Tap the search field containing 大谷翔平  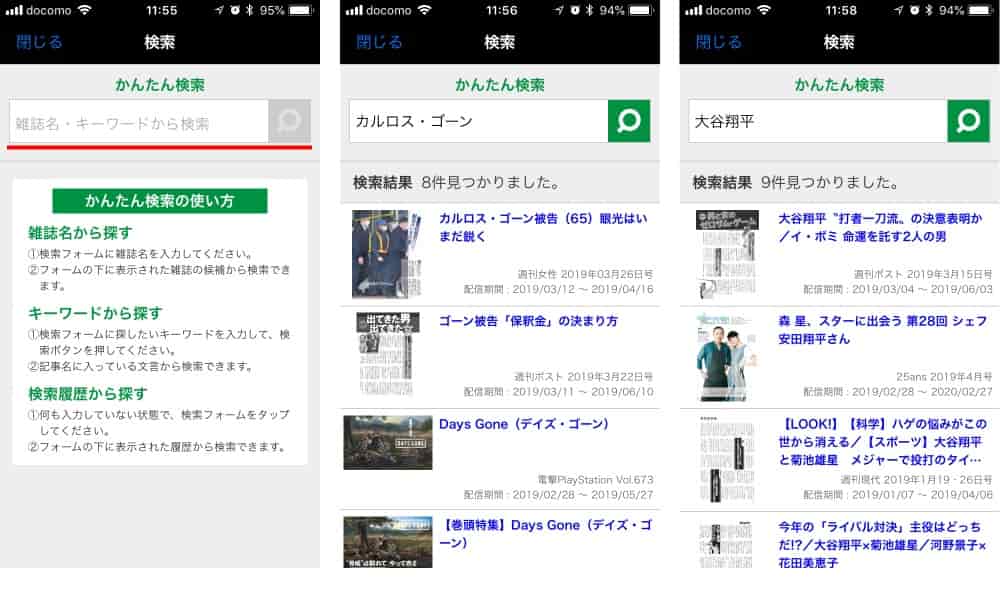pyautogui.click(x=815, y=119)
